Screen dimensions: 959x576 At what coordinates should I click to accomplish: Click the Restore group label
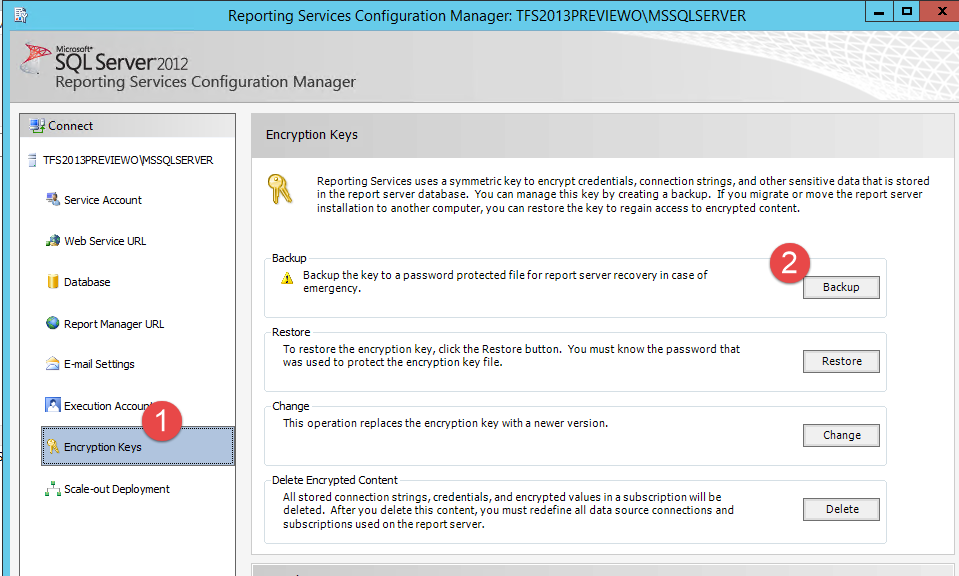click(291, 332)
